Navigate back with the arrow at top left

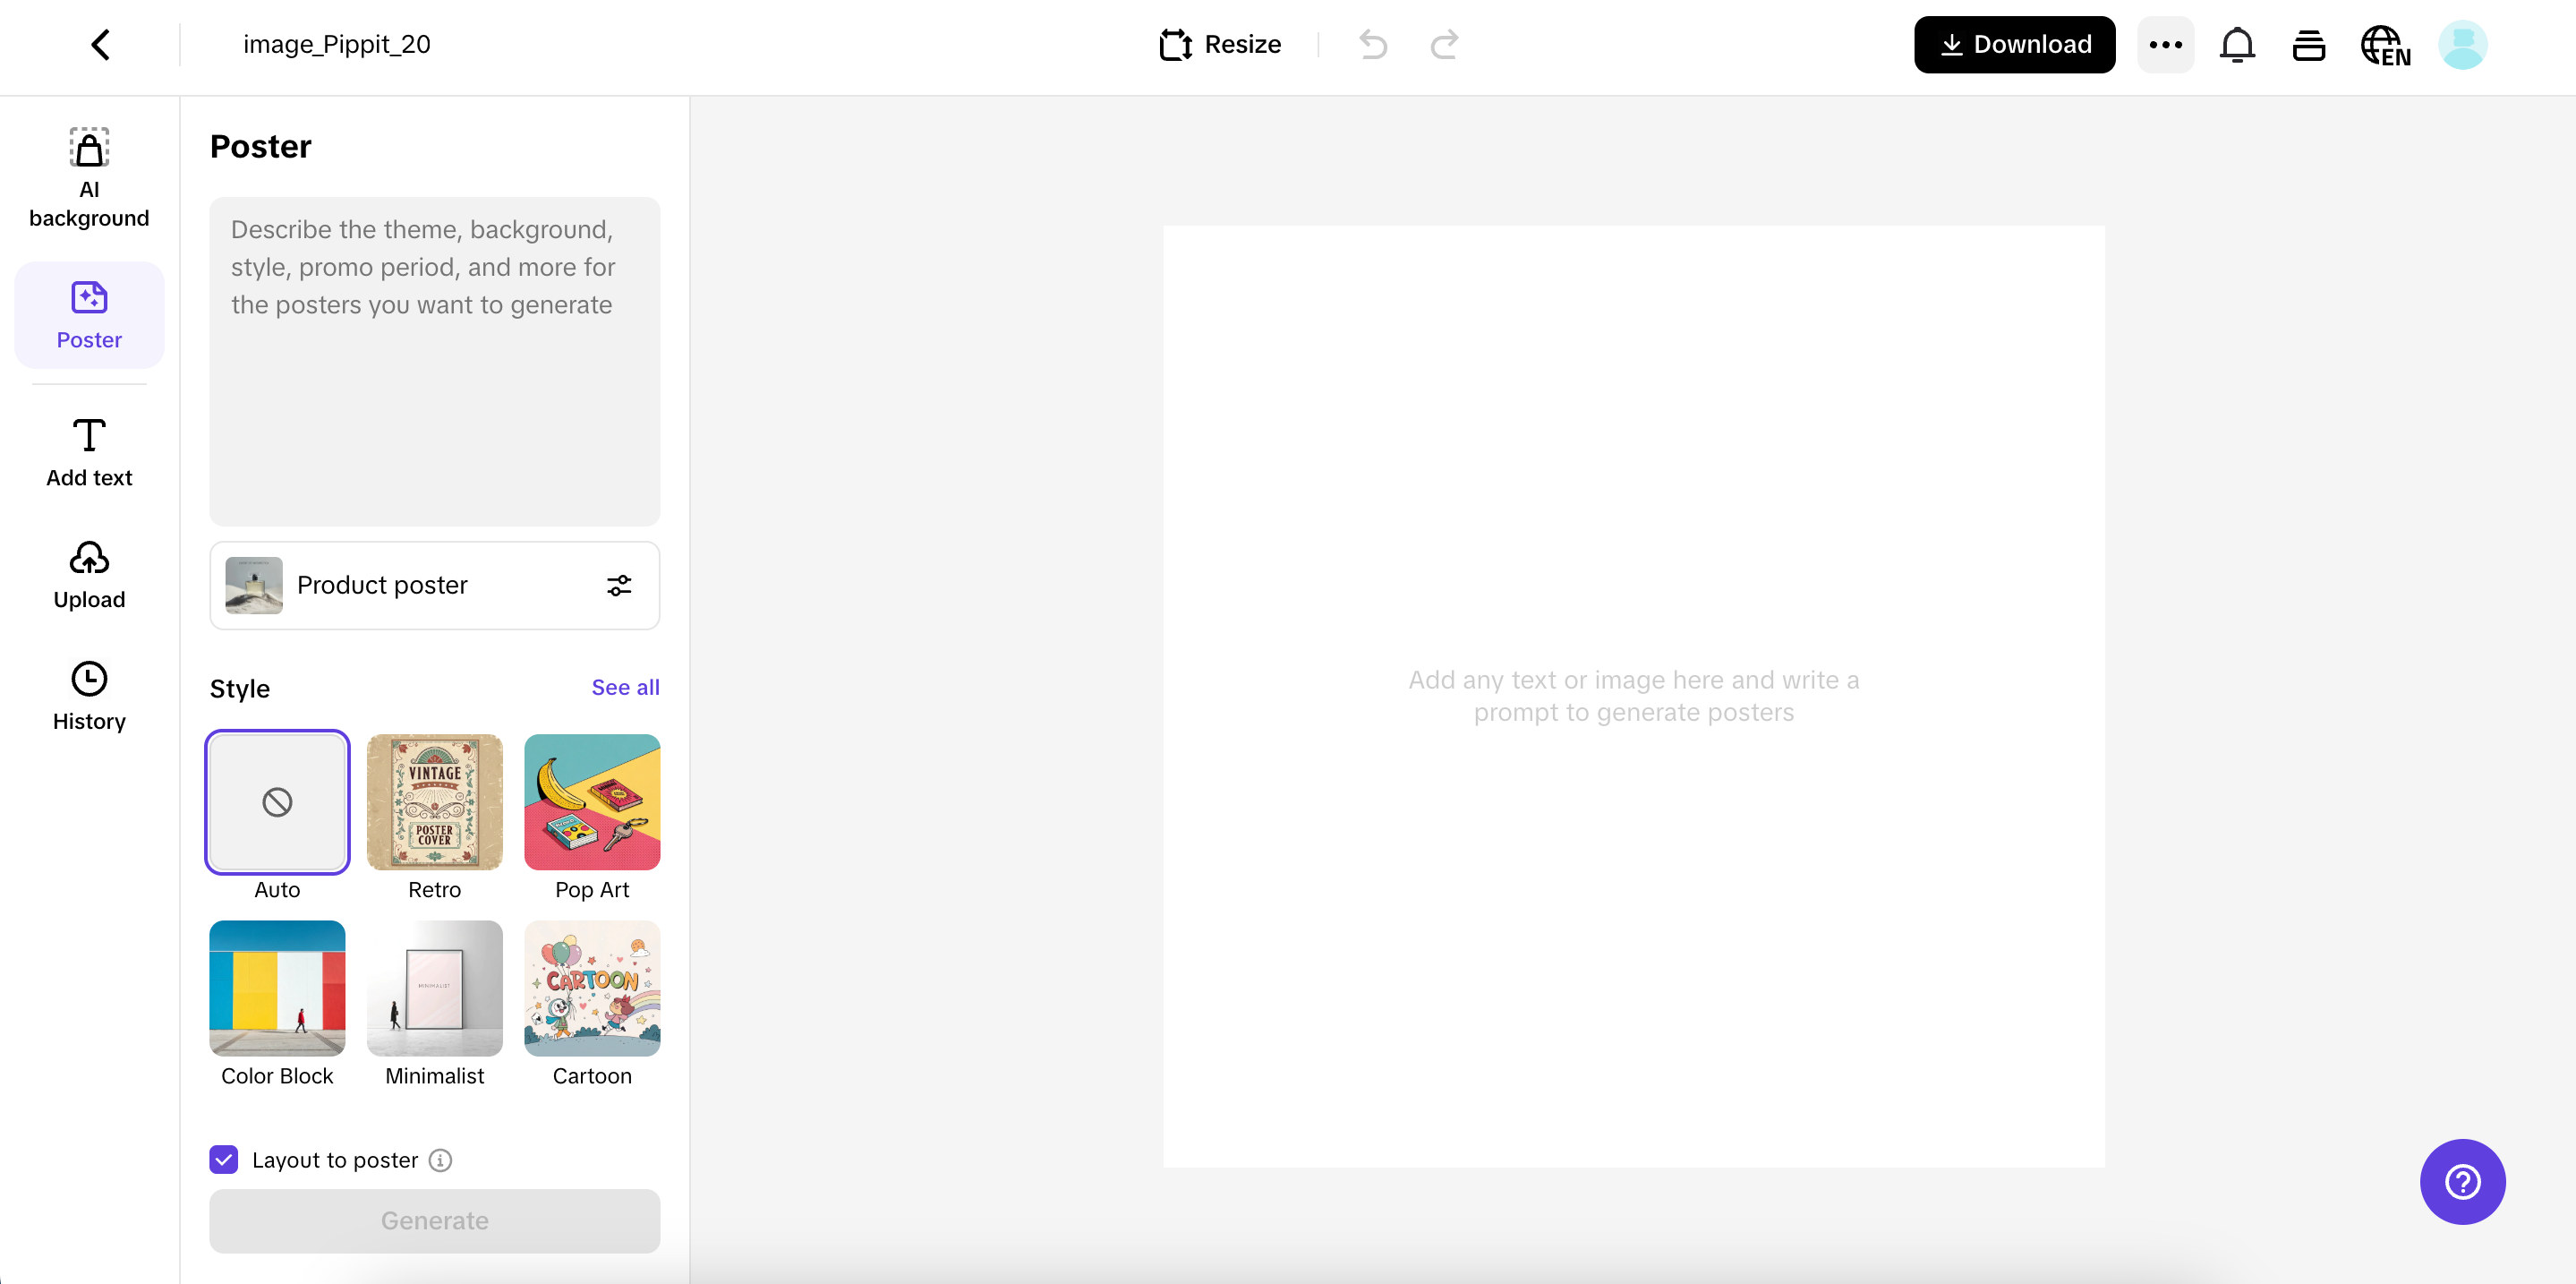tap(100, 44)
